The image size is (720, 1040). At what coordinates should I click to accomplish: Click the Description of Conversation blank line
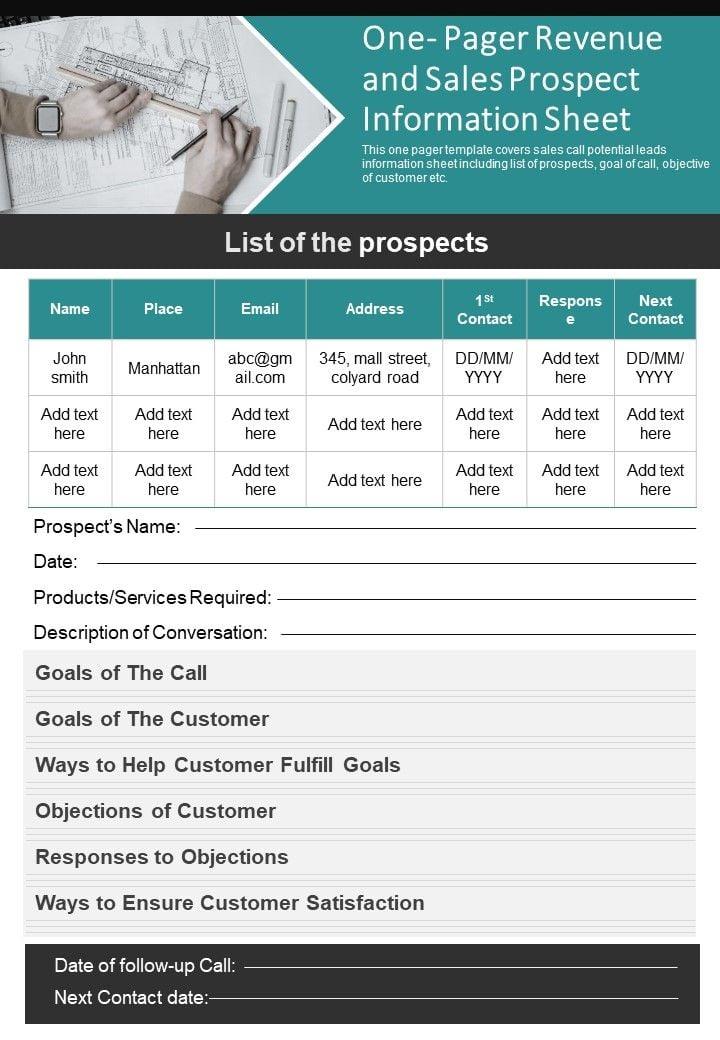pyautogui.click(x=488, y=633)
